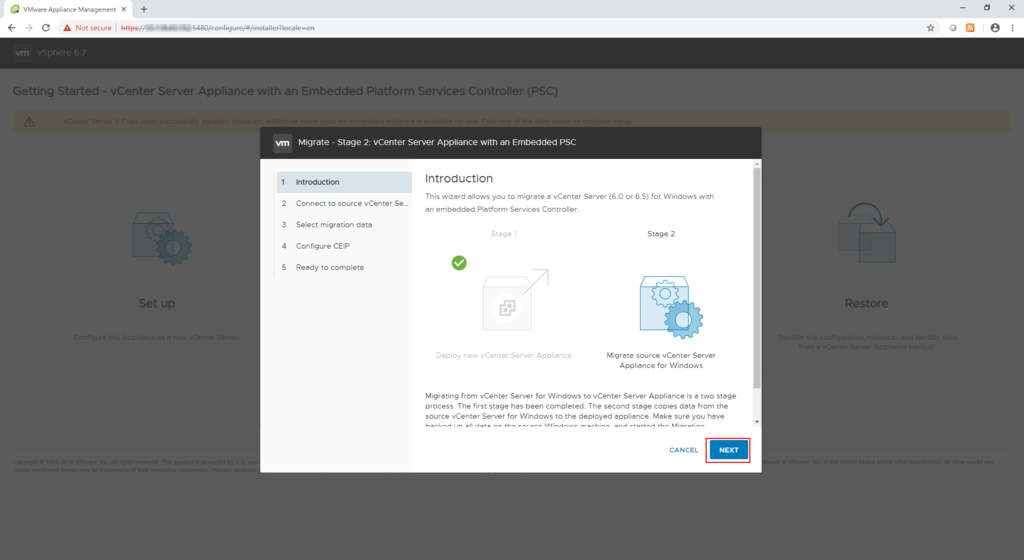This screenshot has height=560, width=1024.
Task: Select the VMware Appliance Management tab
Action: click(x=68, y=9)
